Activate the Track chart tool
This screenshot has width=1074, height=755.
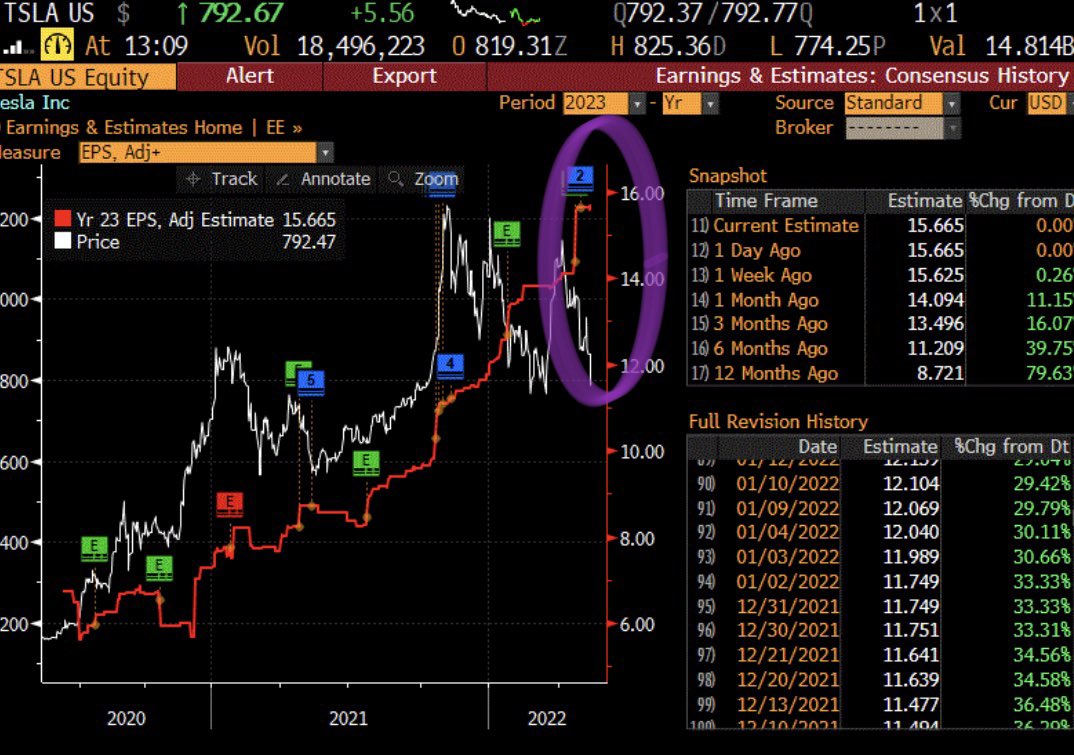(x=221, y=180)
